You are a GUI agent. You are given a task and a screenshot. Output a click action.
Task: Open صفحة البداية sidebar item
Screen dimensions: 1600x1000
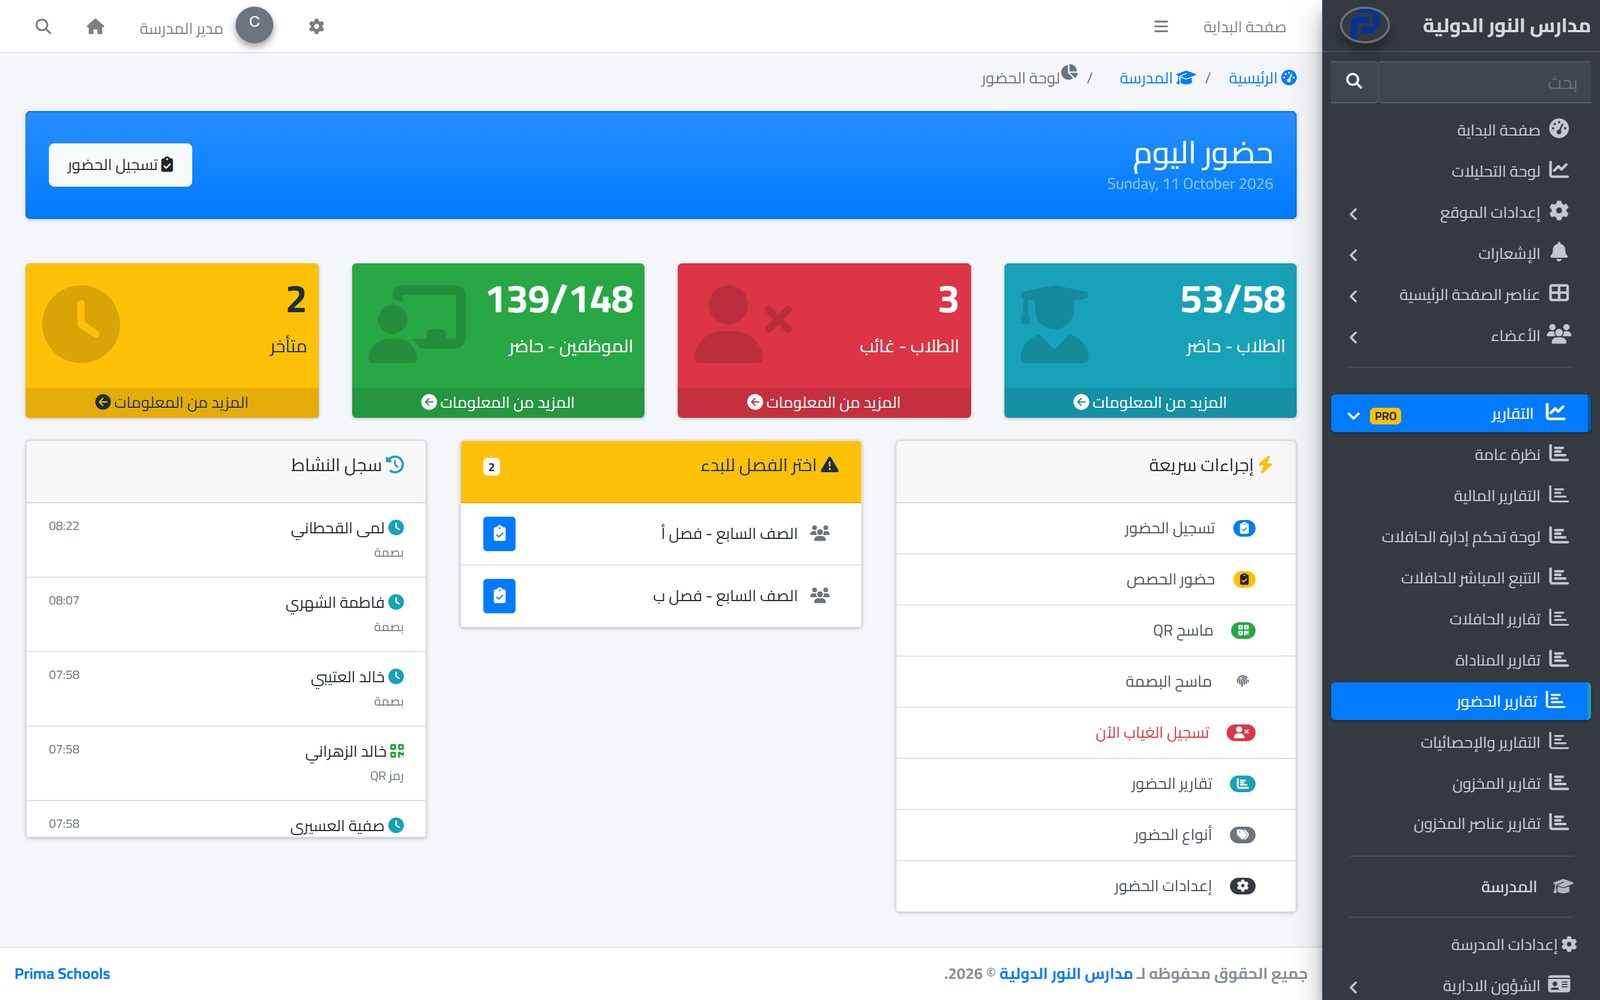click(1460, 130)
